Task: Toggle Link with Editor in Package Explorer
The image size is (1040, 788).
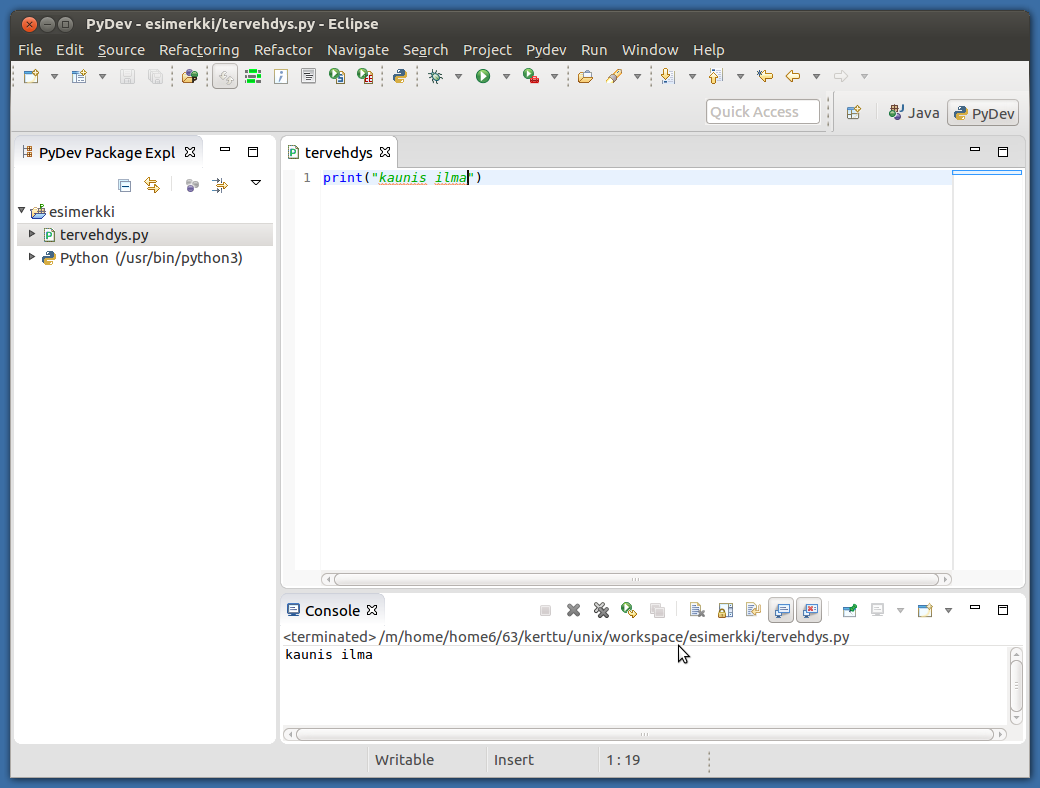Action: click(x=152, y=185)
